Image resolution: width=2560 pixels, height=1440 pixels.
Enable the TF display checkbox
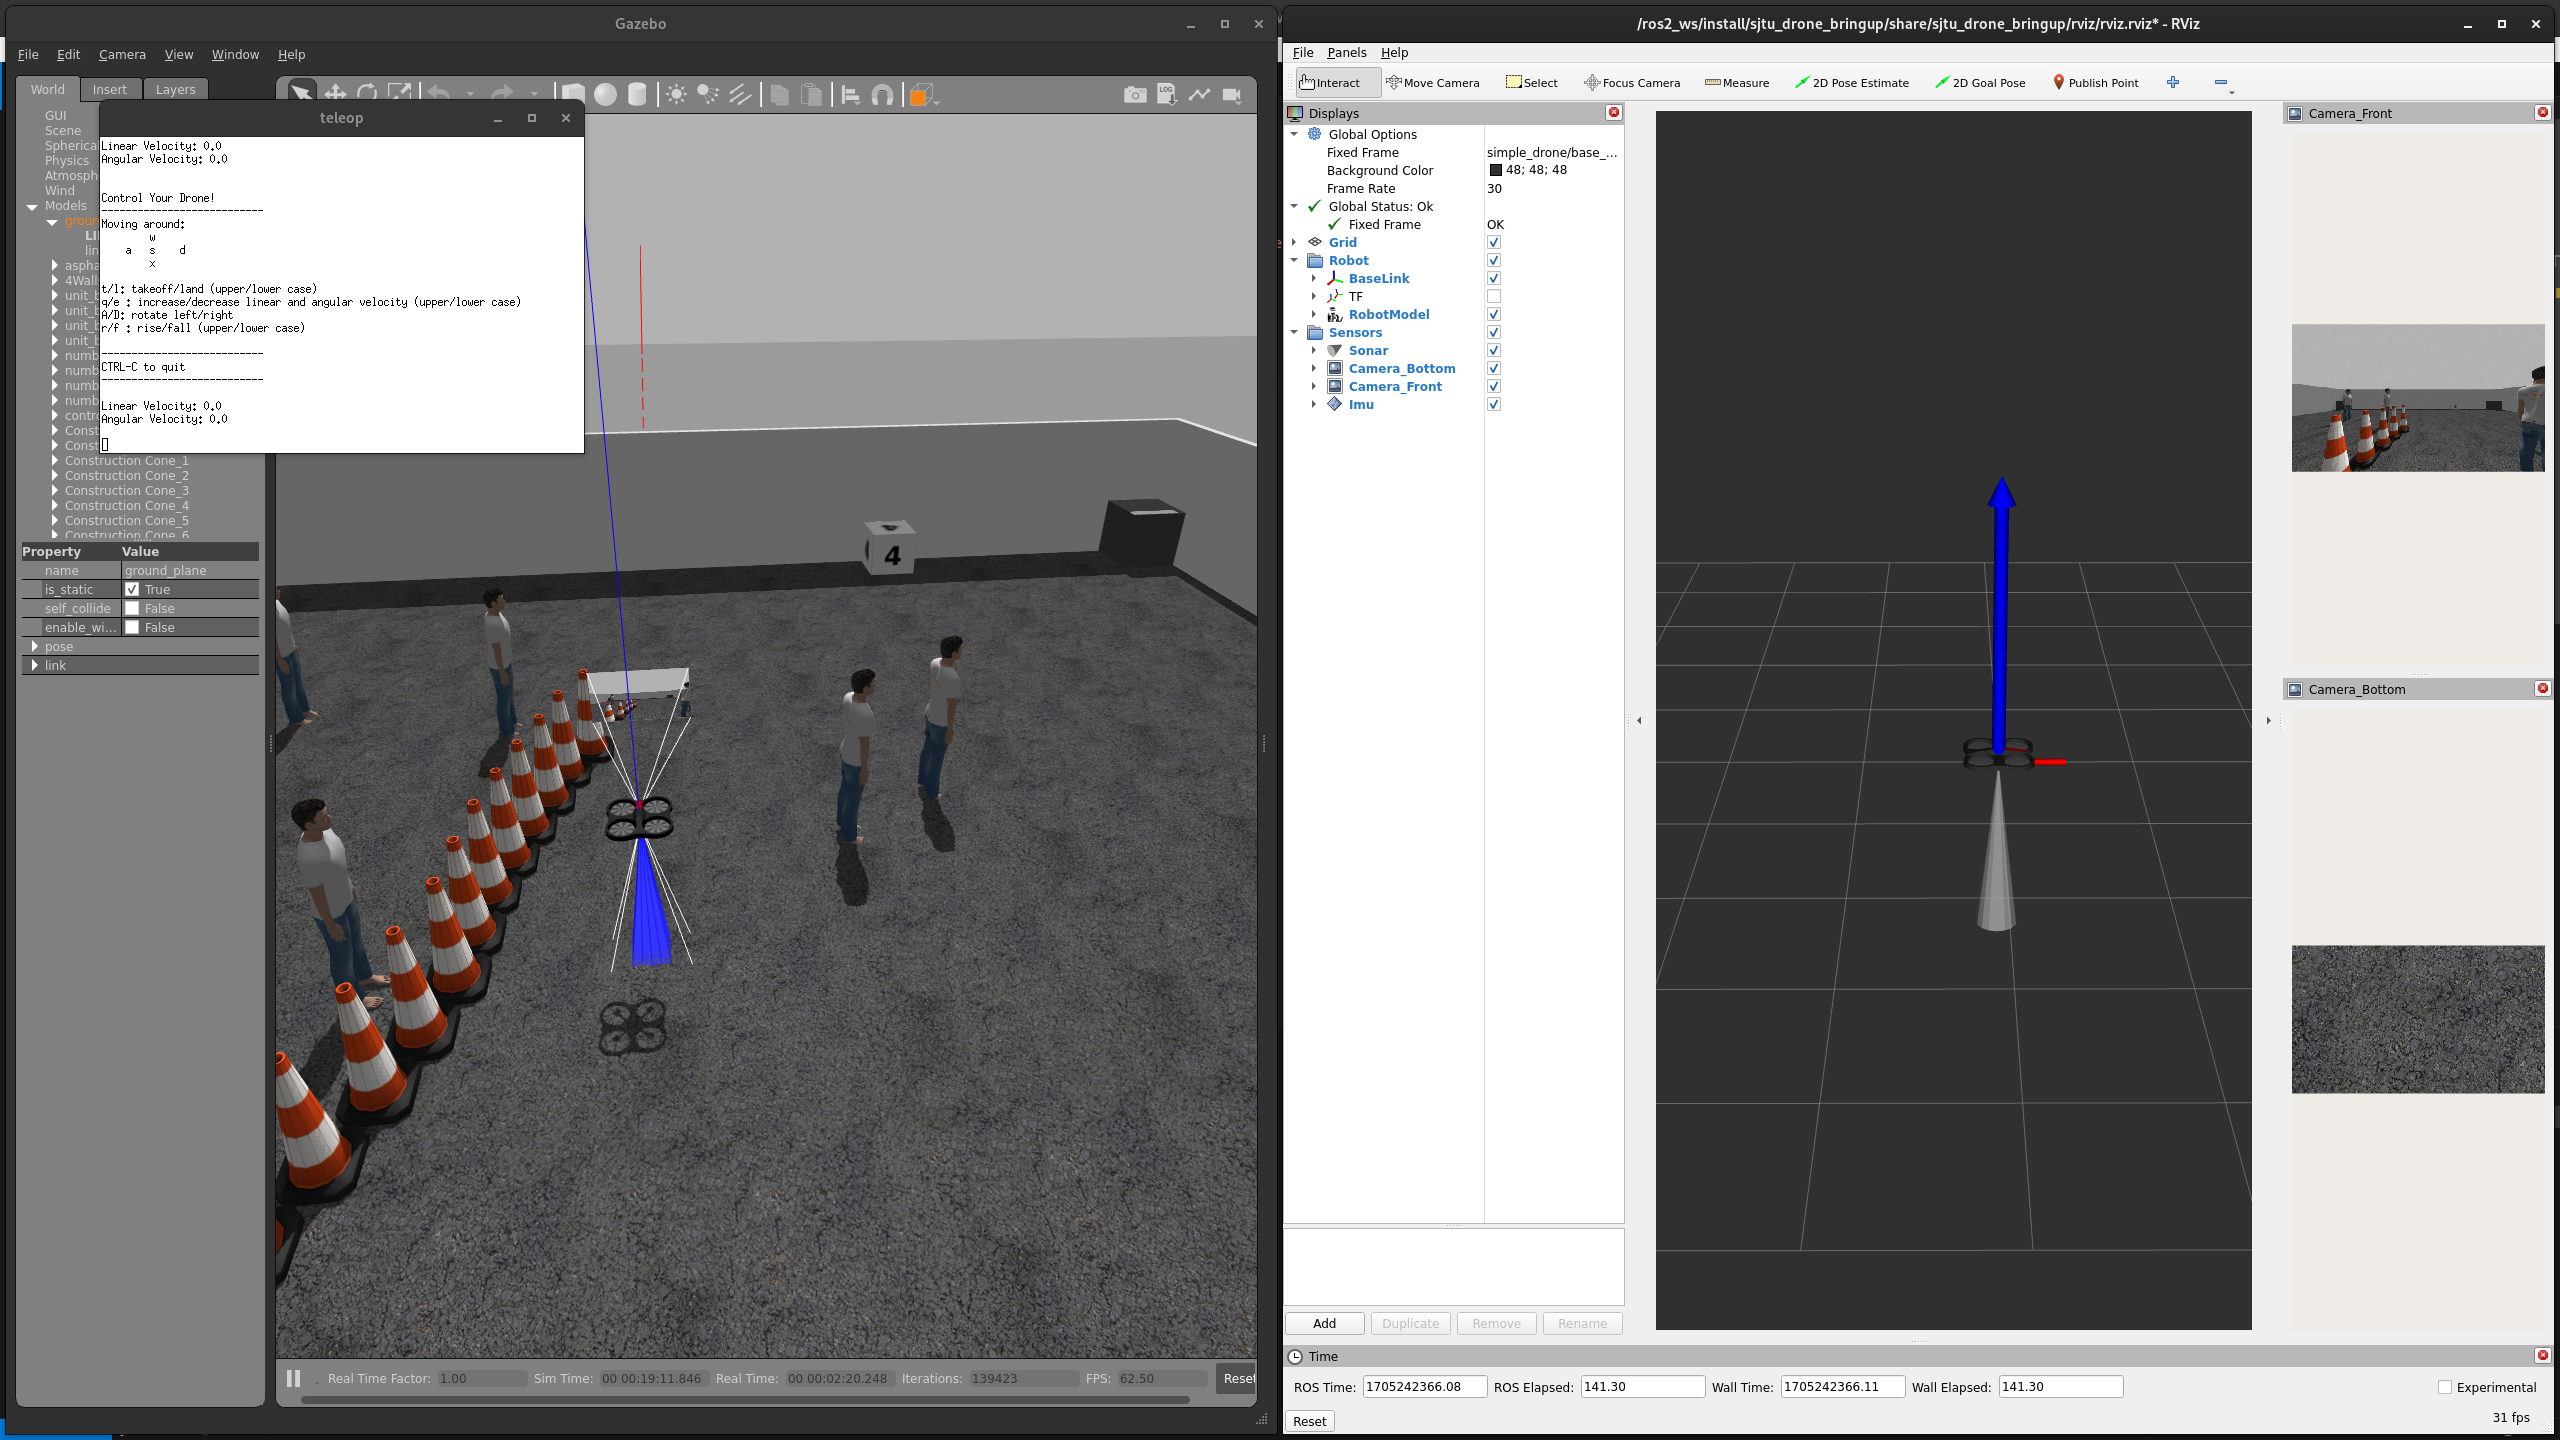[1493, 296]
